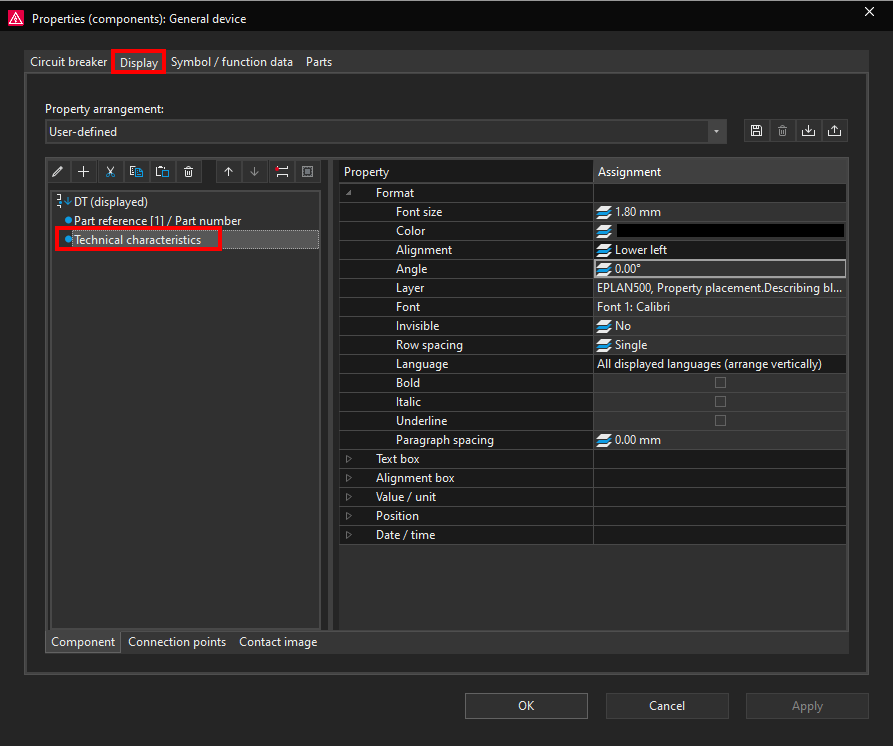Switch to the Parts tab
The width and height of the screenshot is (893, 746).
[x=319, y=62]
